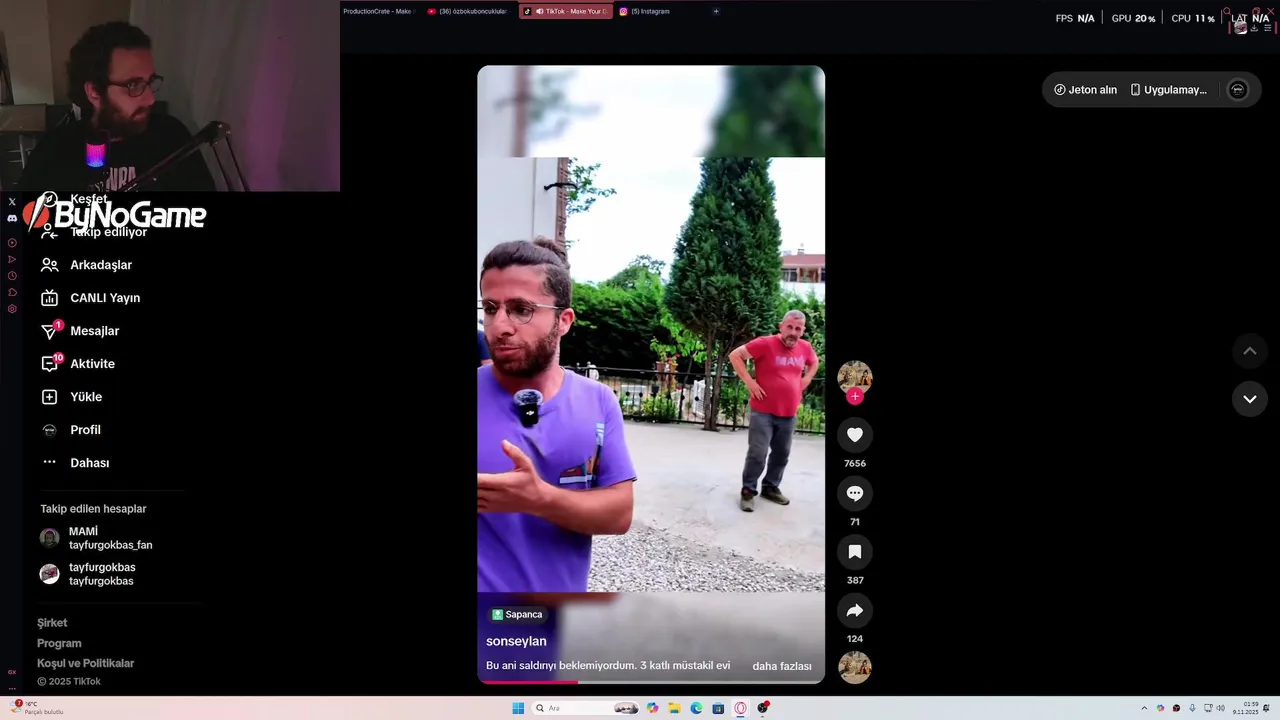
Task: Click the Aktivite chat bubble icon
Action: pos(49,364)
